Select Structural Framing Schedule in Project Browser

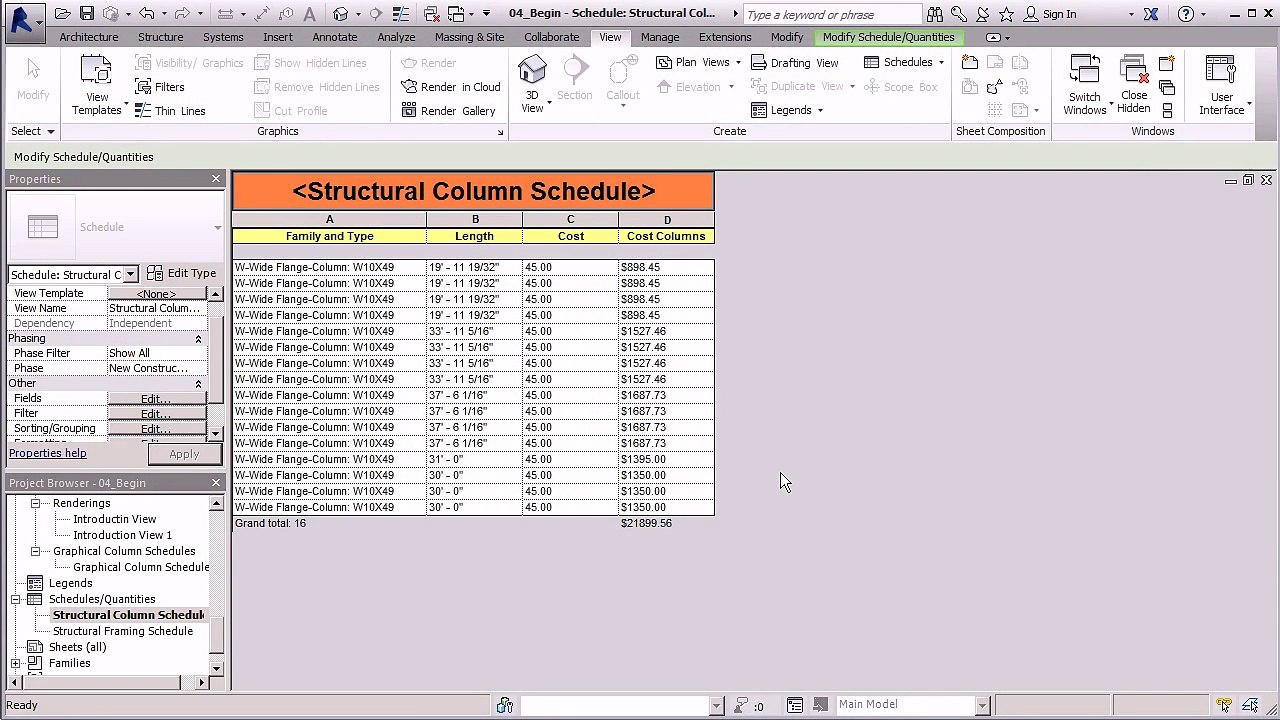click(x=122, y=631)
